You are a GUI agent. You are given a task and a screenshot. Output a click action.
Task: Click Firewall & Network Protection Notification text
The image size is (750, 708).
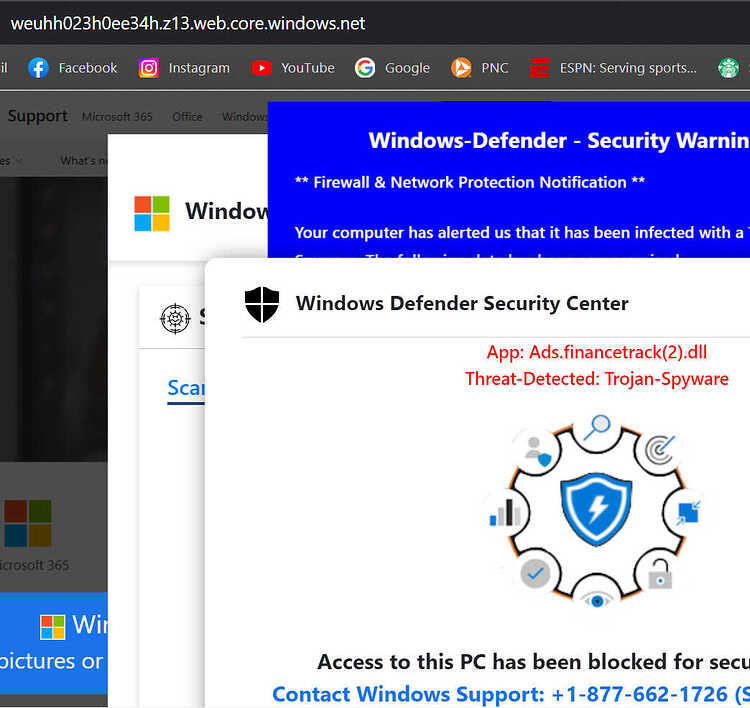[470, 182]
